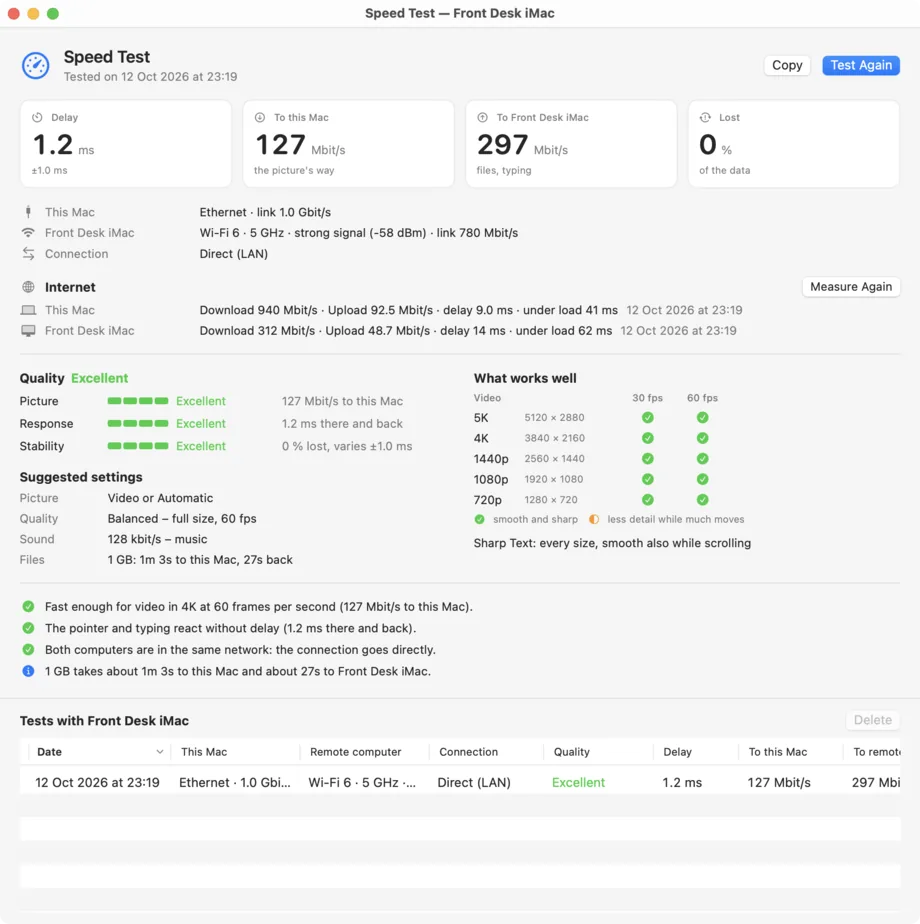Click "Balanced – full size, 60 fps" suggested setting
This screenshot has width=920, height=924.
point(182,519)
